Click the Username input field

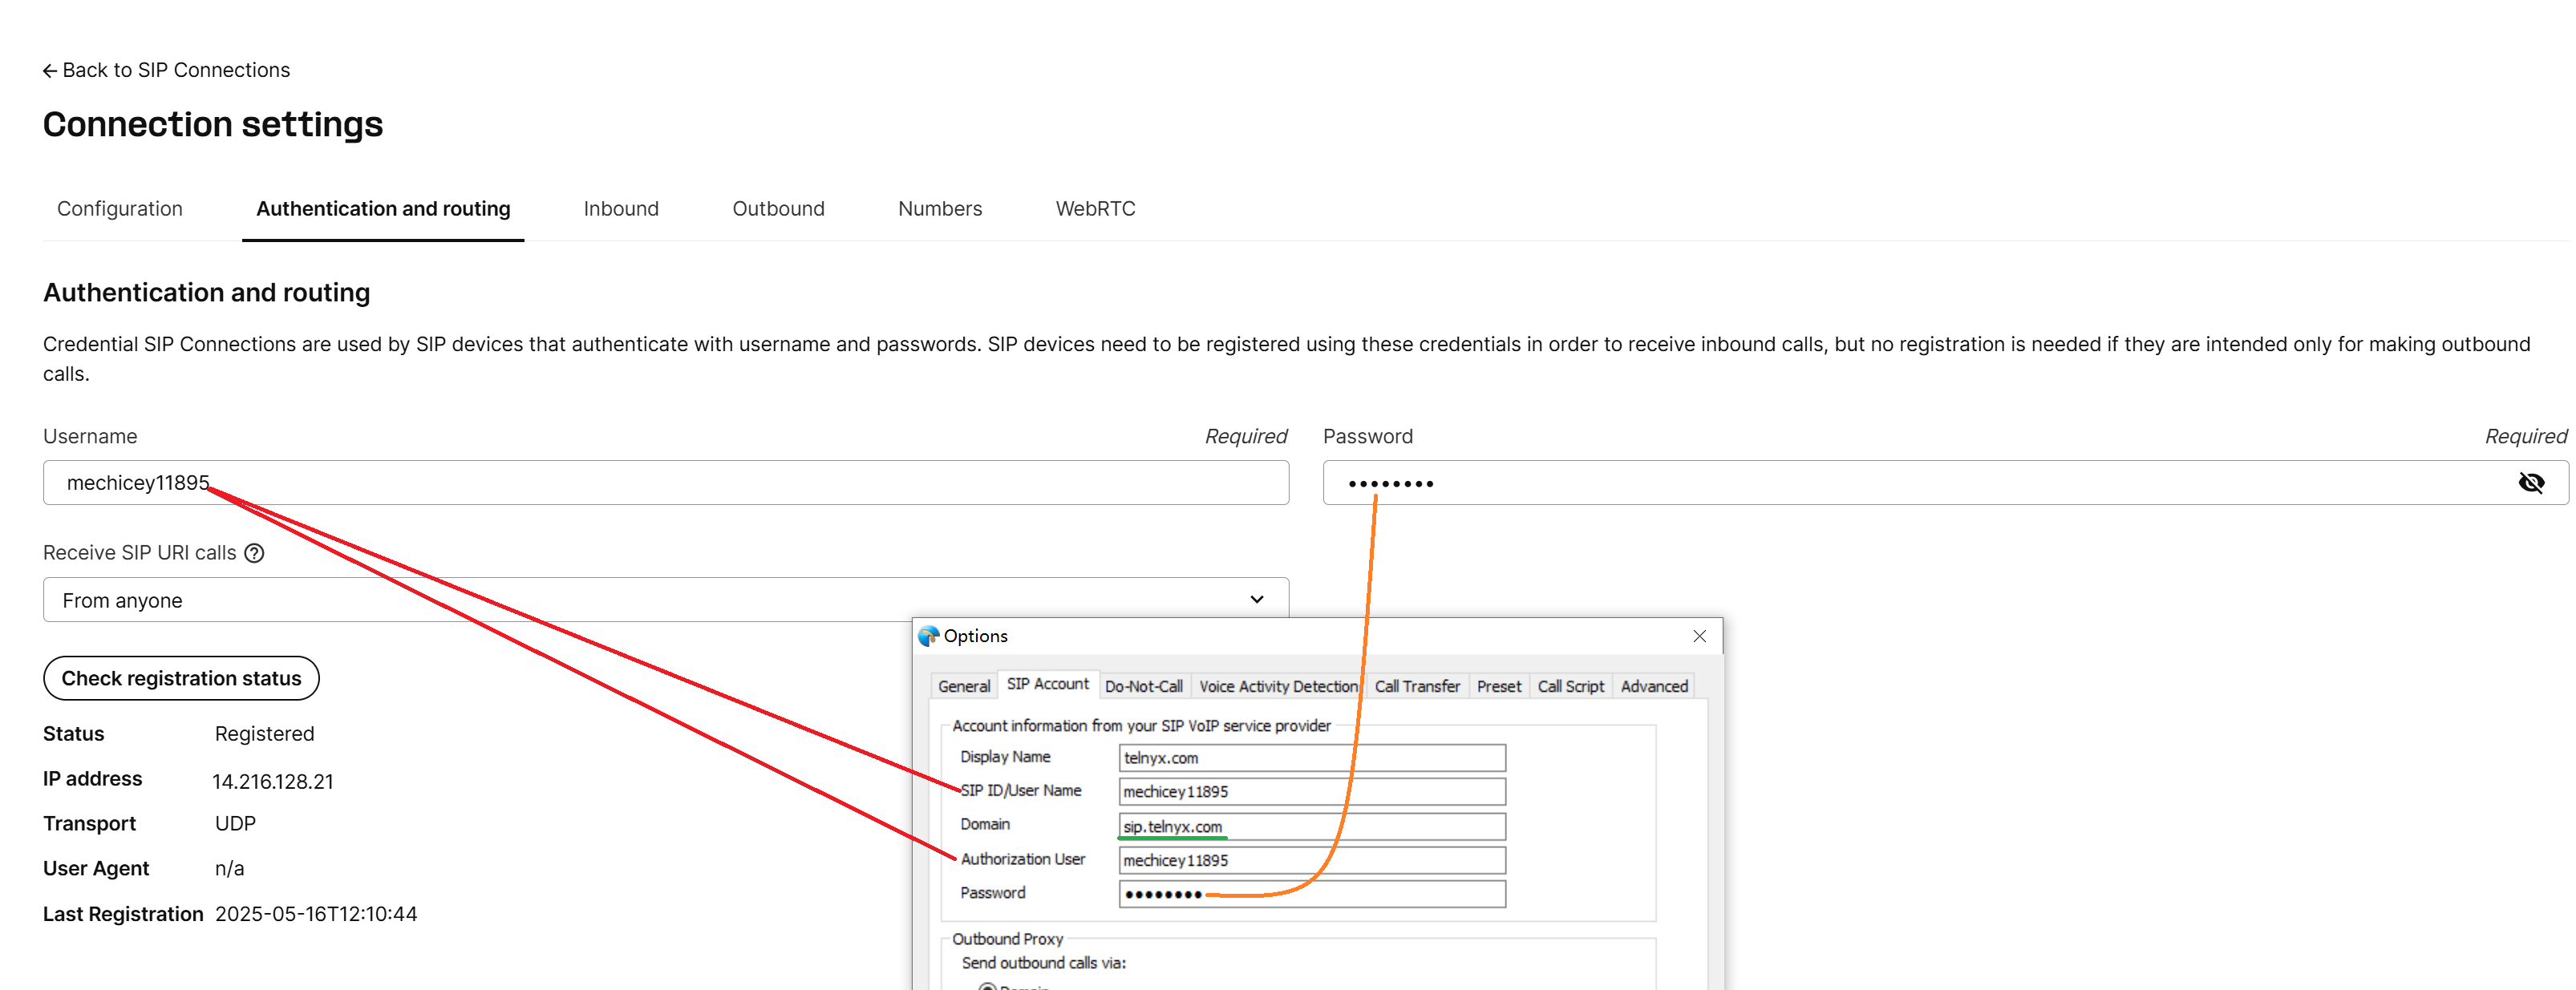(666, 483)
